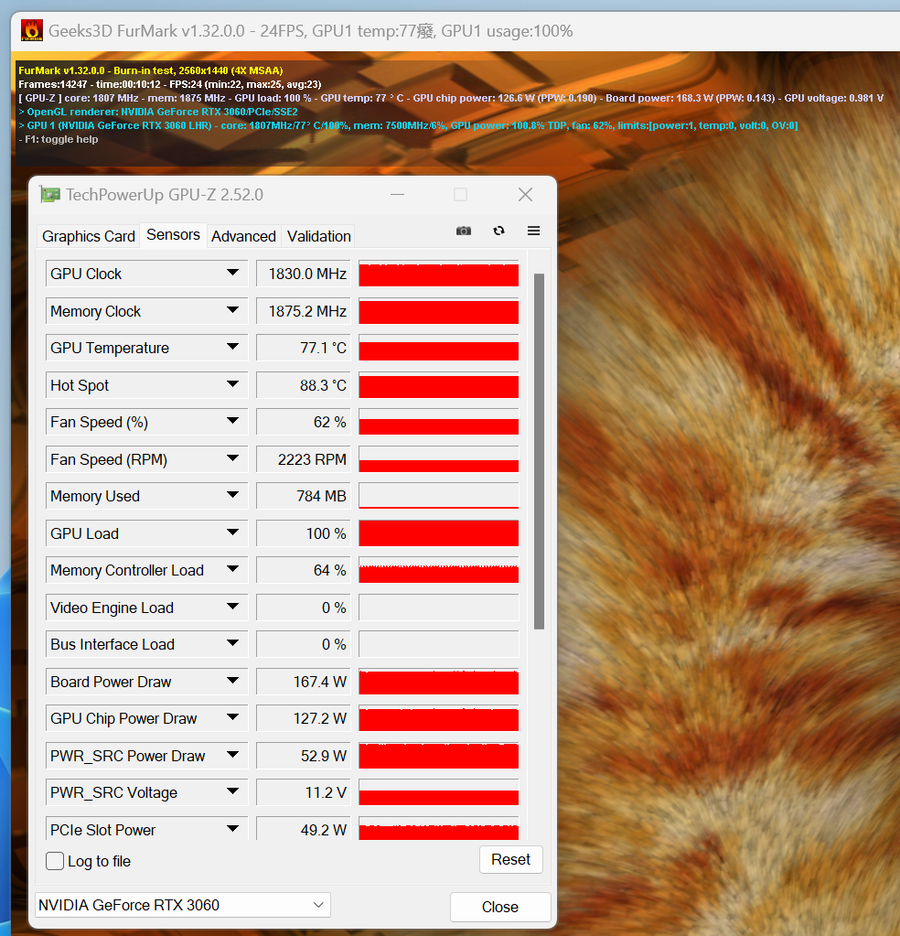Click the Memory Clock value 1875.2 MHz
Image resolution: width=900 pixels, height=936 pixels.
click(x=303, y=311)
